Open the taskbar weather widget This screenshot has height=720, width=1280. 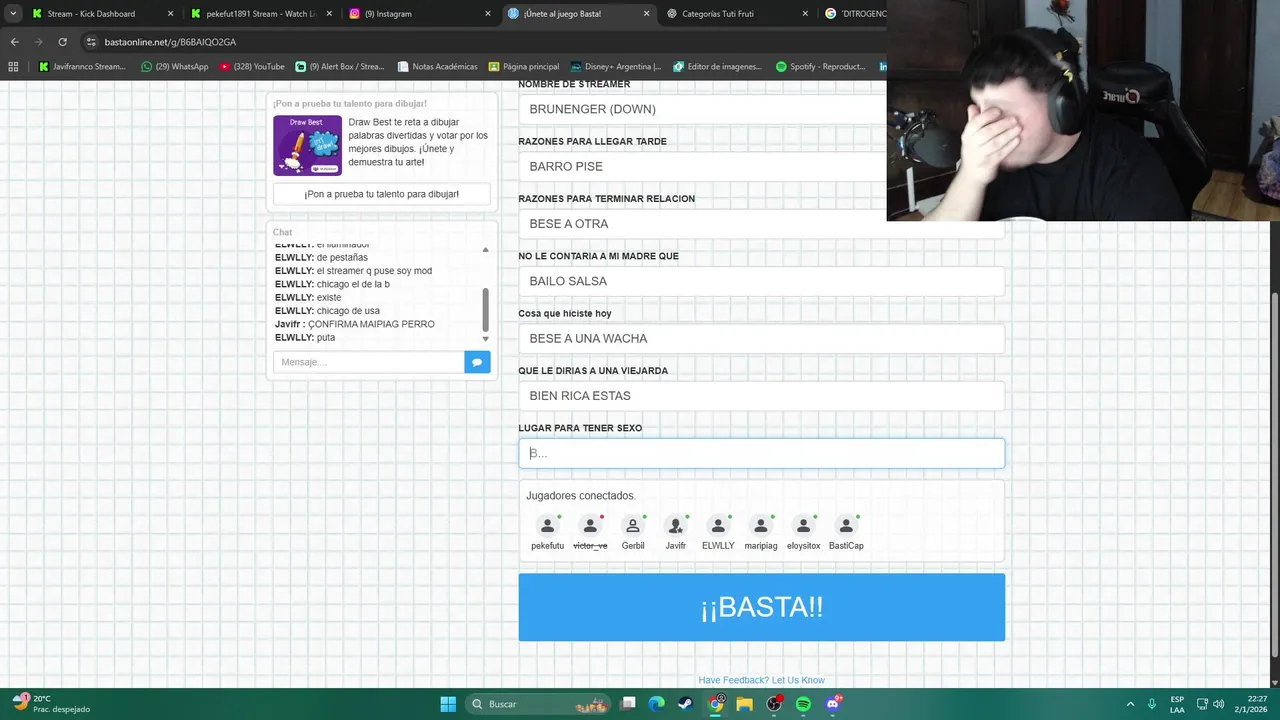click(50, 704)
